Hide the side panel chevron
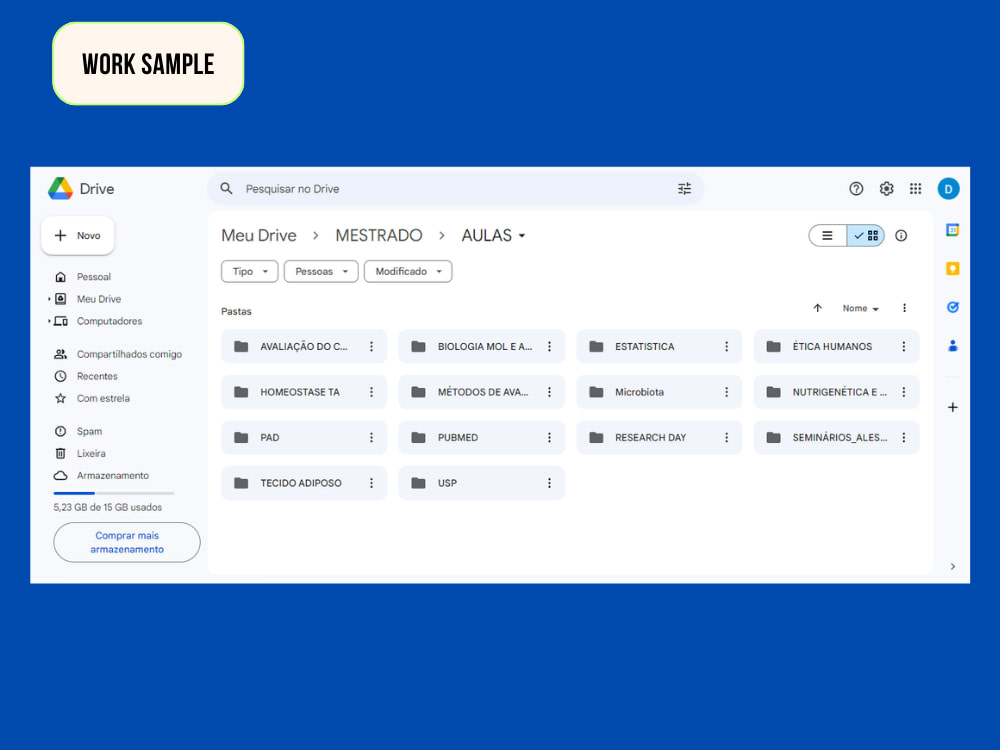The width and height of the screenshot is (1000, 750). tap(952, 566)
